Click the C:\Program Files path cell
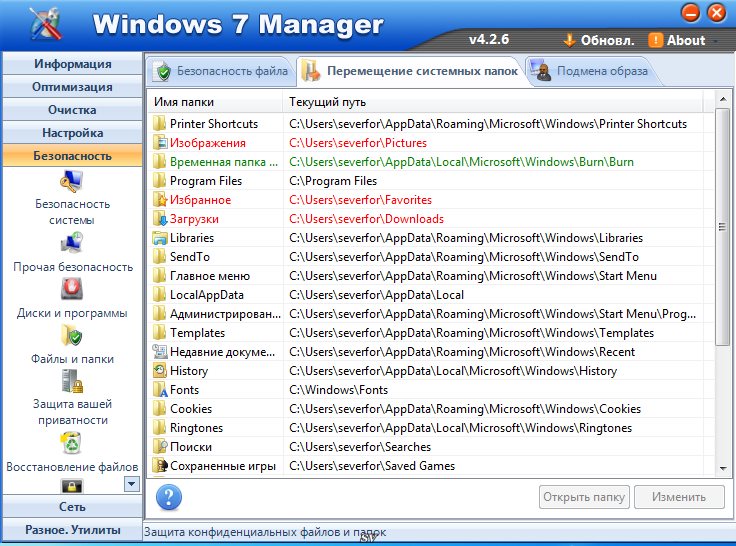736x546 pixels. pyautogui.click(x=333, y=181)
